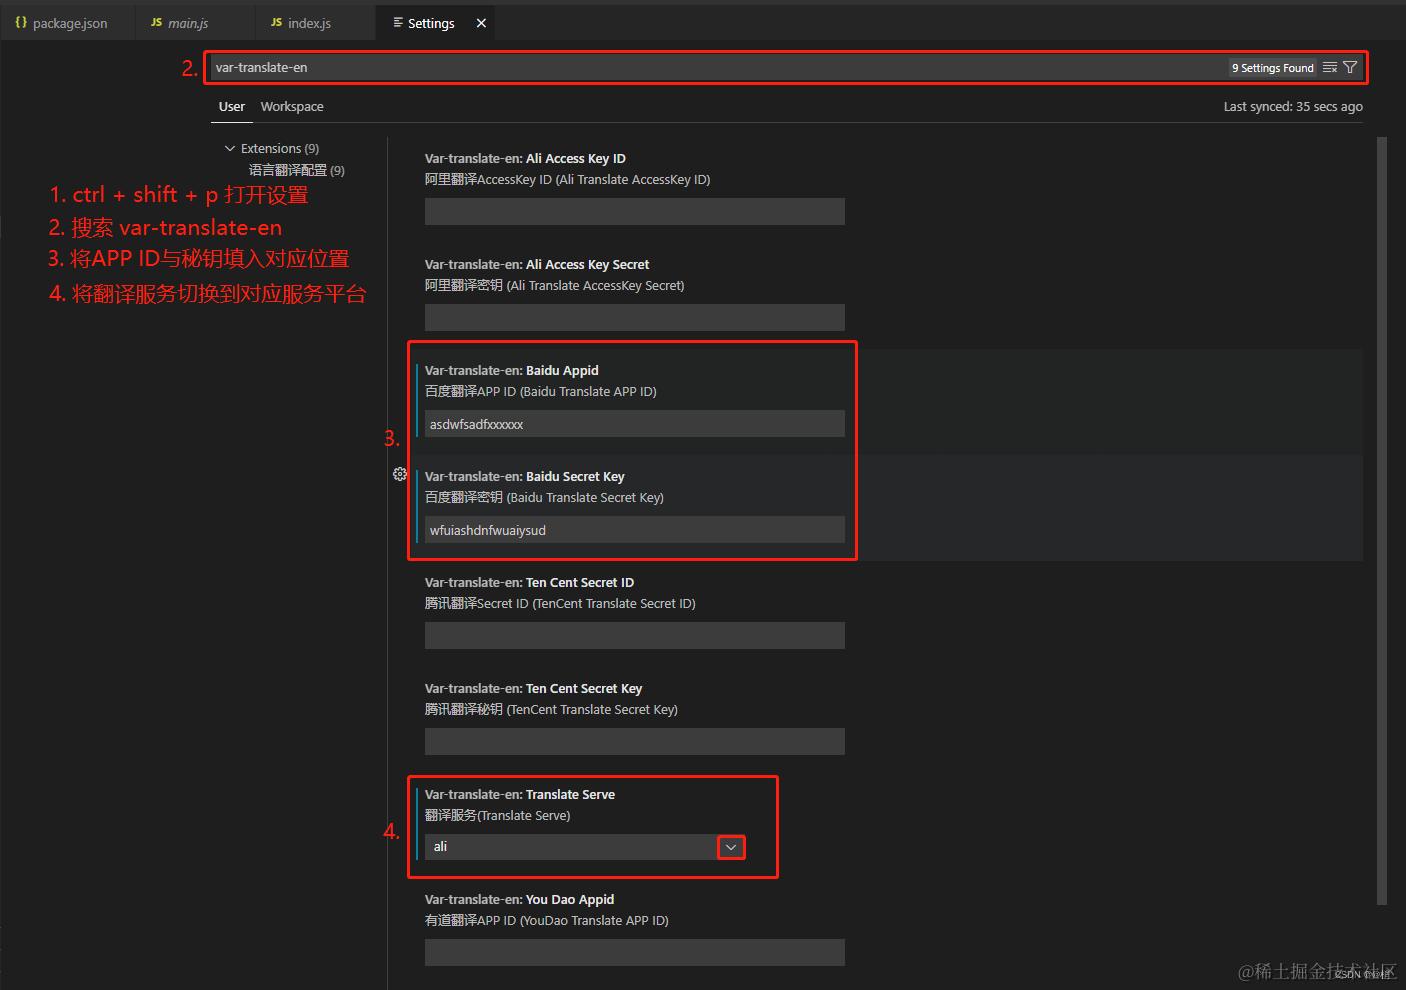Screen dimensions: 1406x990
Task: Click the 'Ali Access Key ID' title
Action: [576, 158]
